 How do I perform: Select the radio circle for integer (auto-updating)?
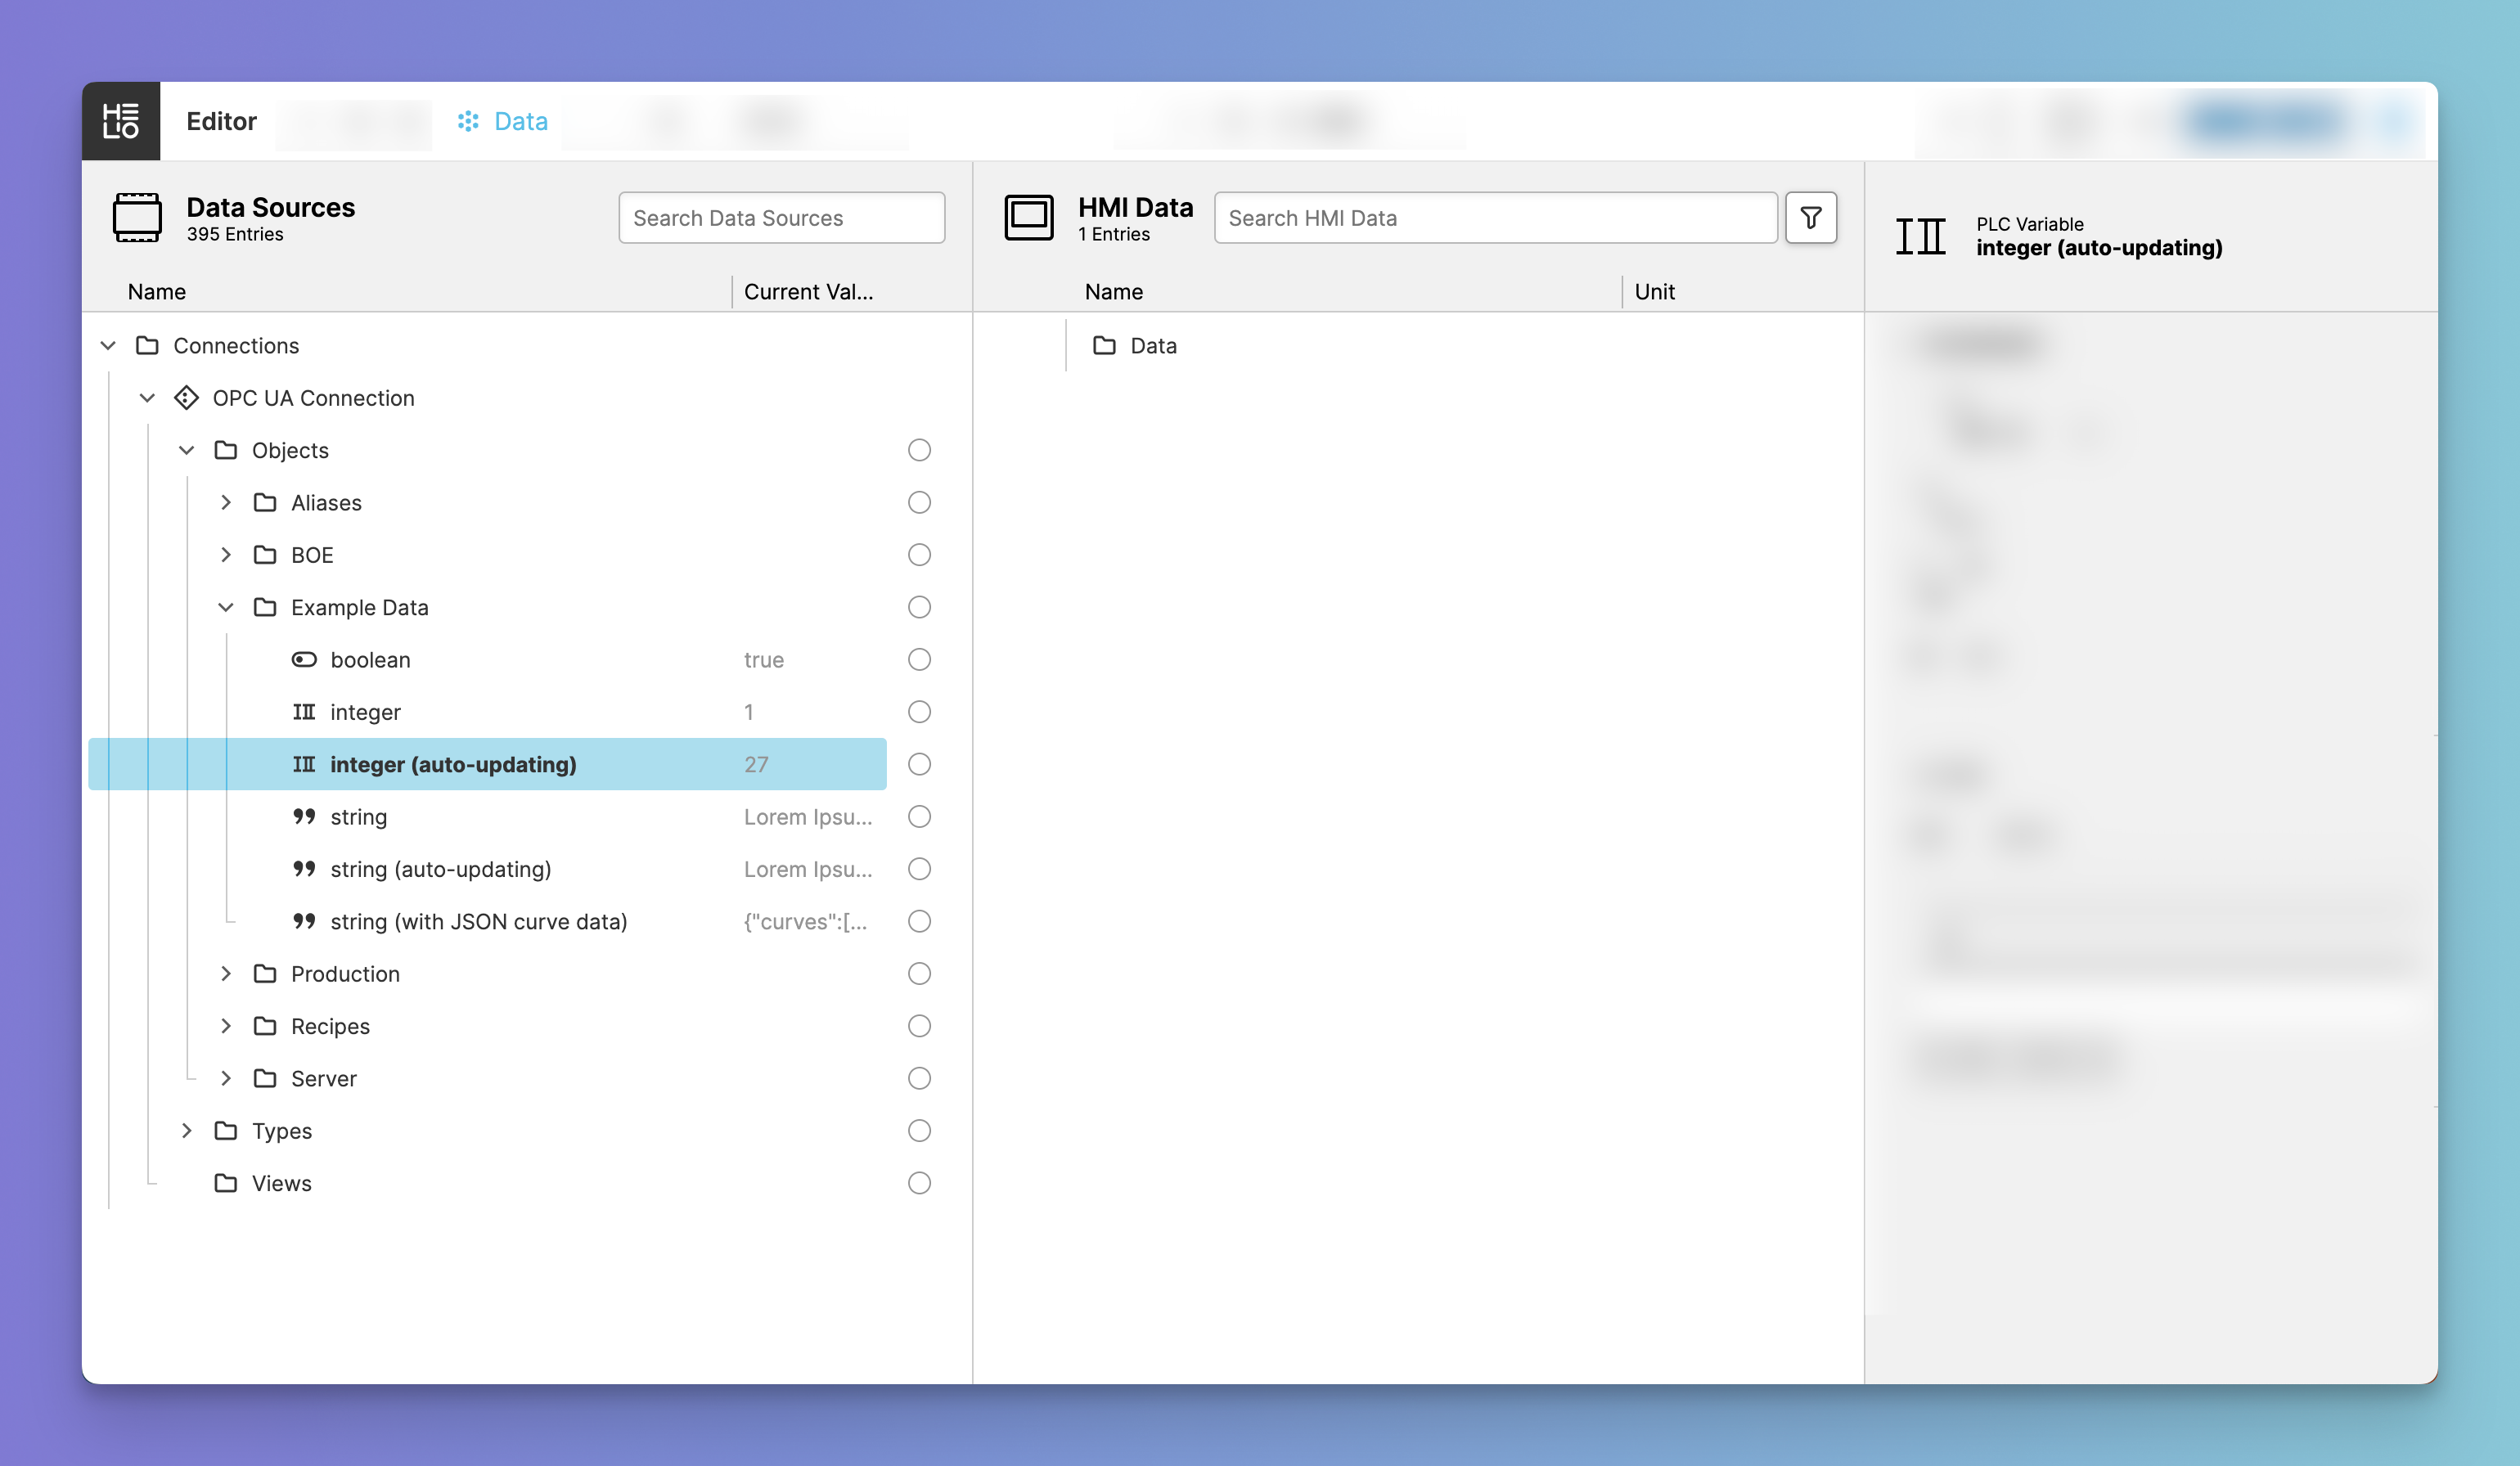(919, 764)
